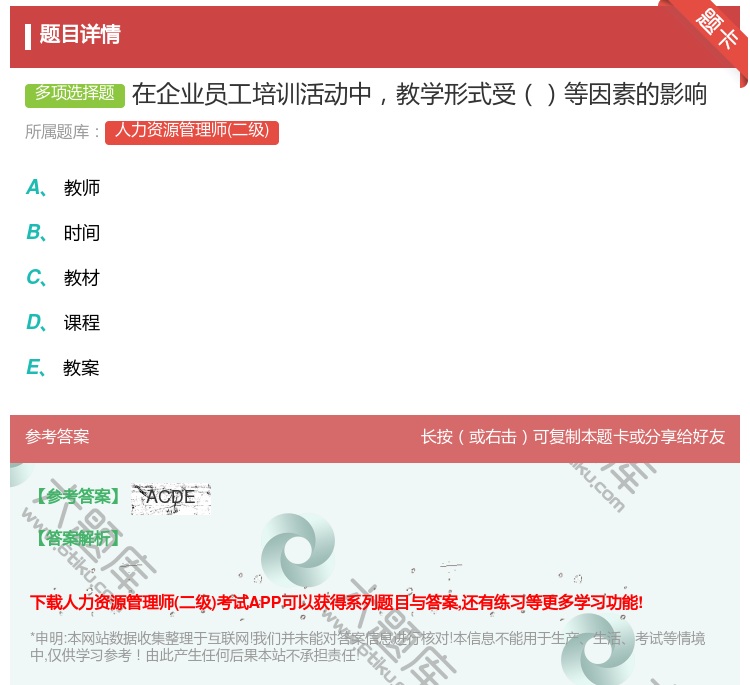Click the ACDE answer image

[x=171, y=498]
